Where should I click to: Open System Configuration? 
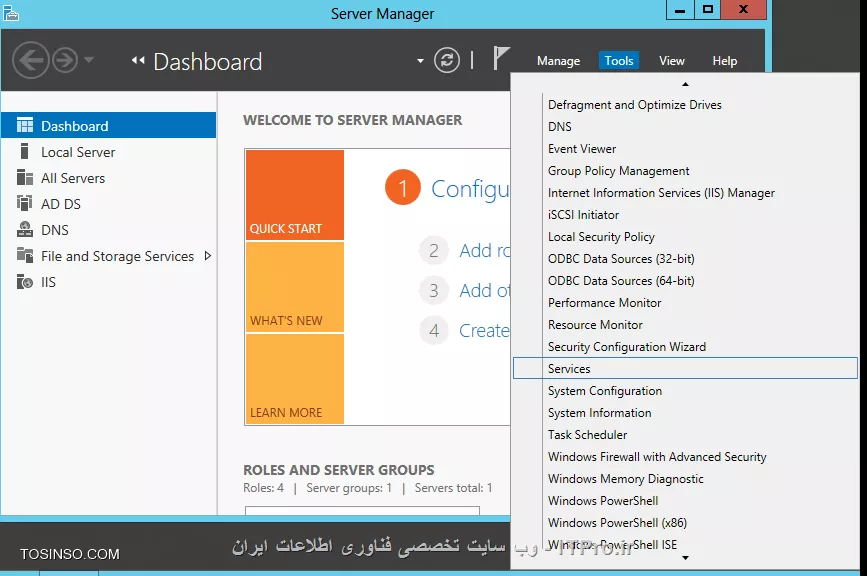click(685, 391)
